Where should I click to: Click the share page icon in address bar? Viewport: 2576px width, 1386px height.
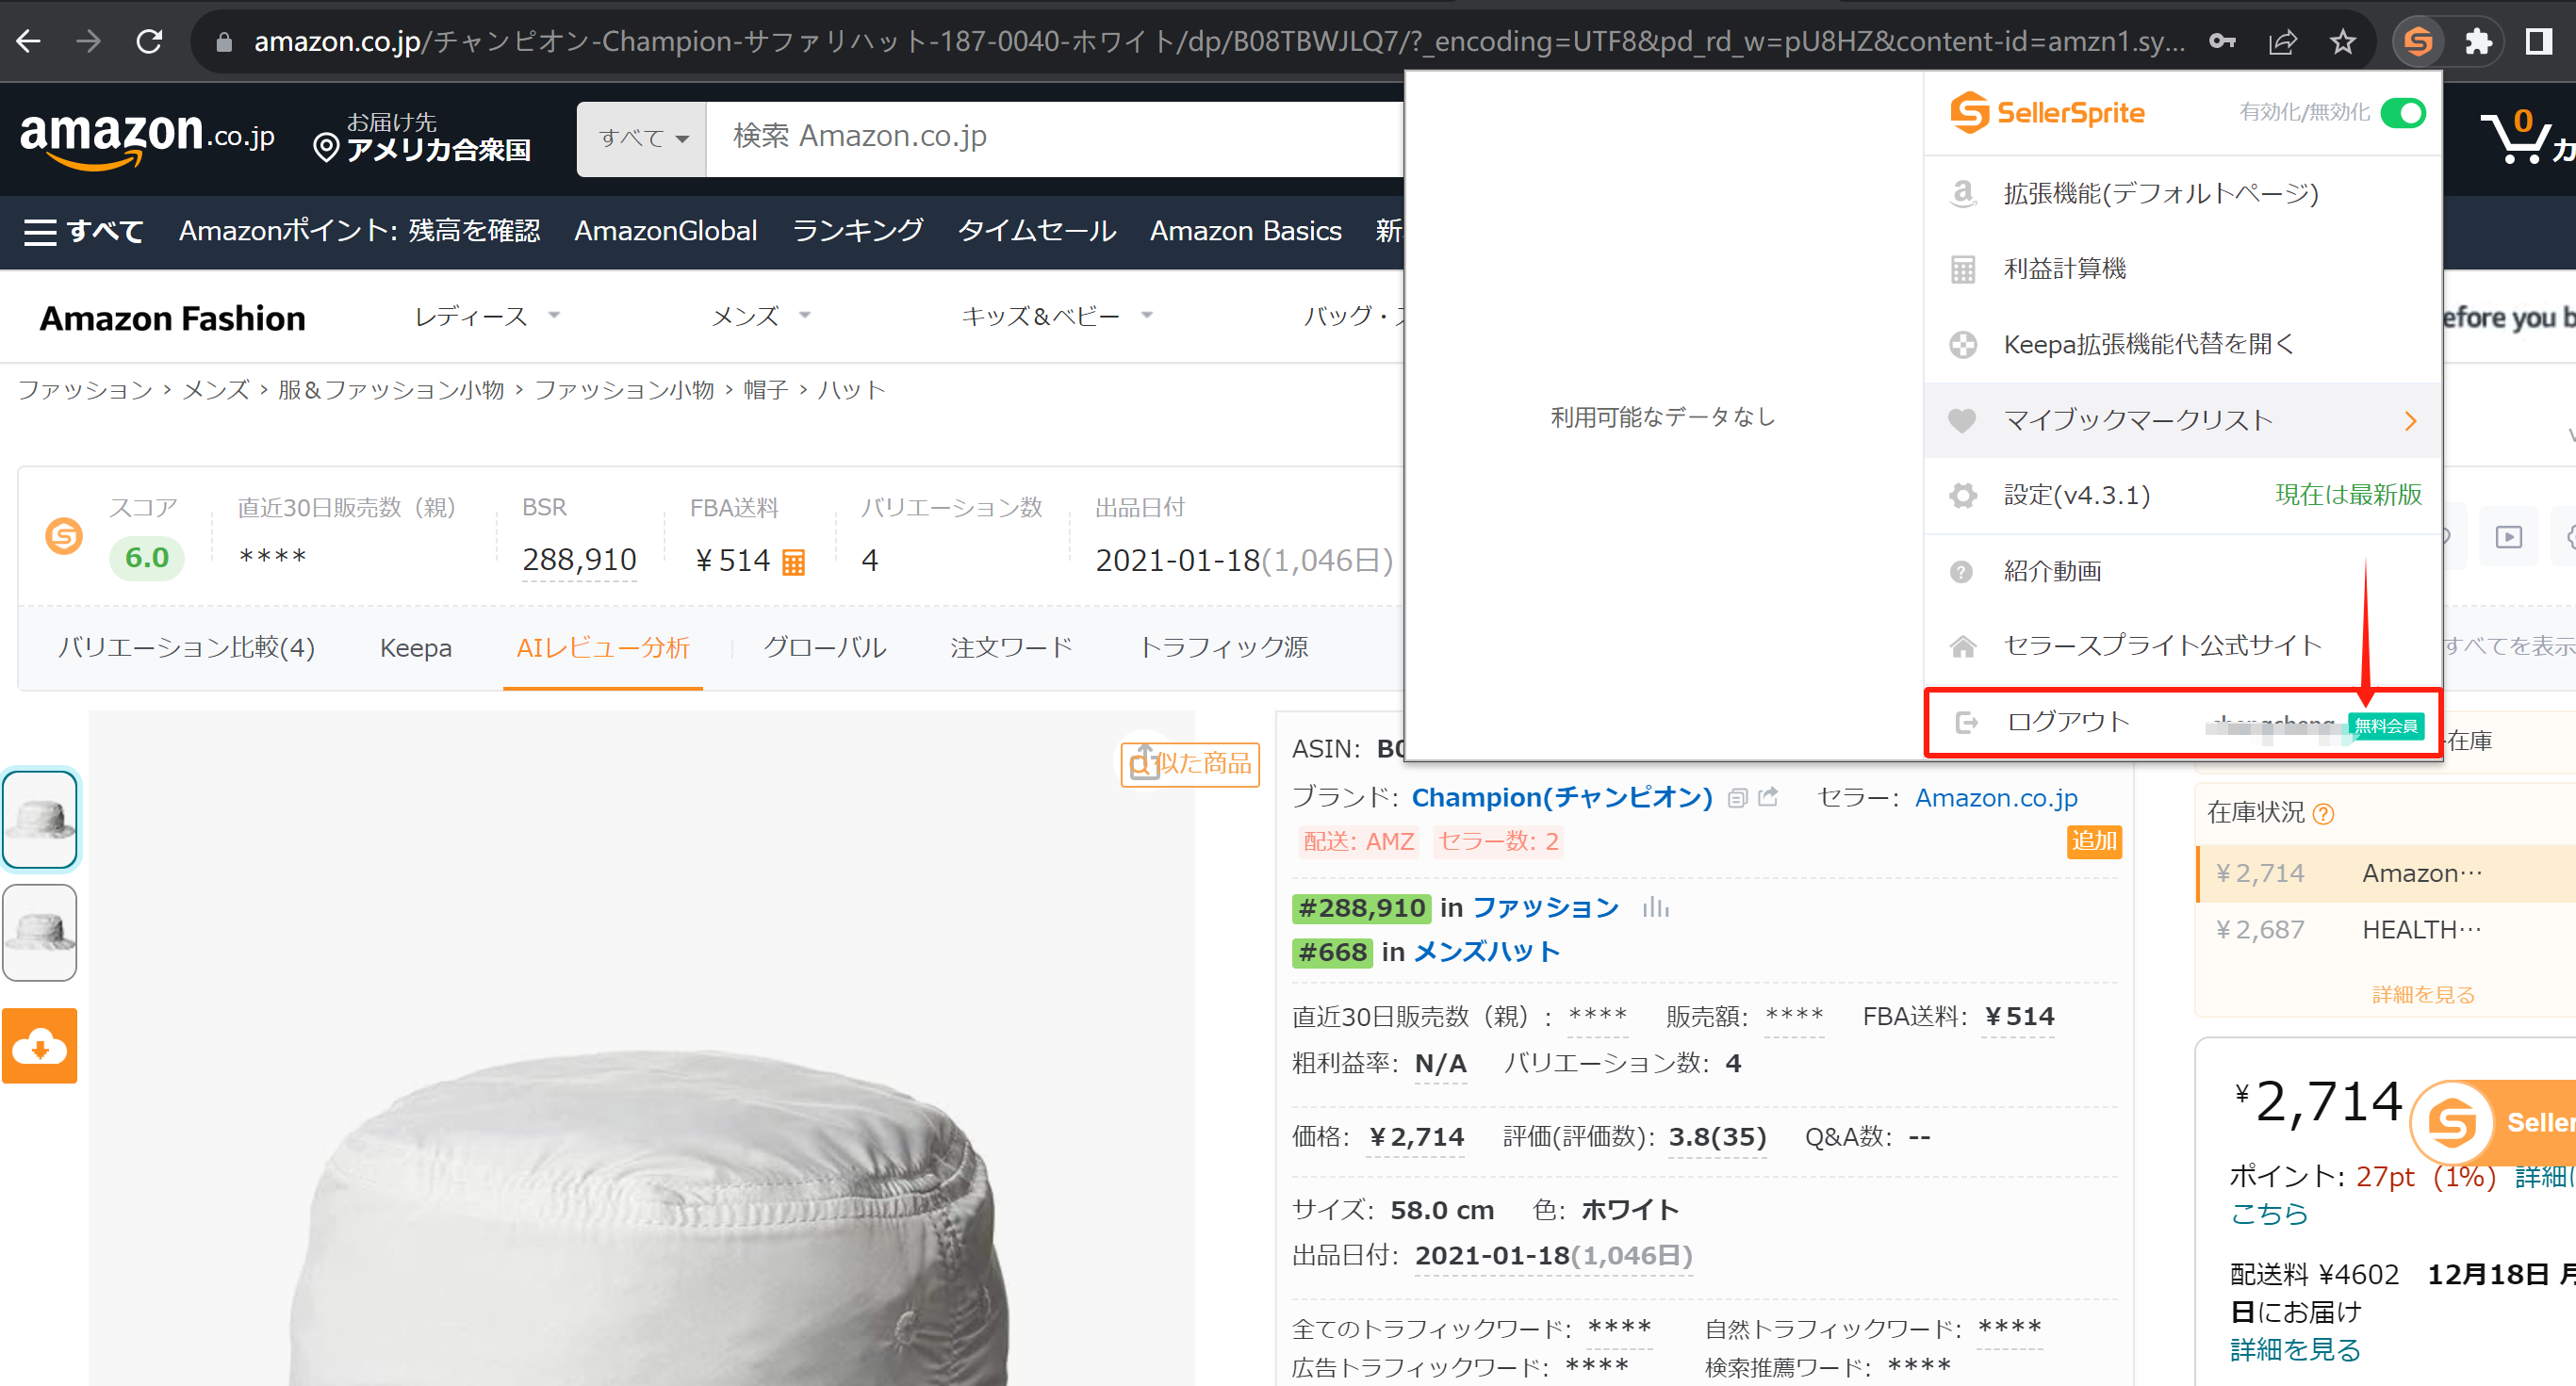[x=2282, y=41]
